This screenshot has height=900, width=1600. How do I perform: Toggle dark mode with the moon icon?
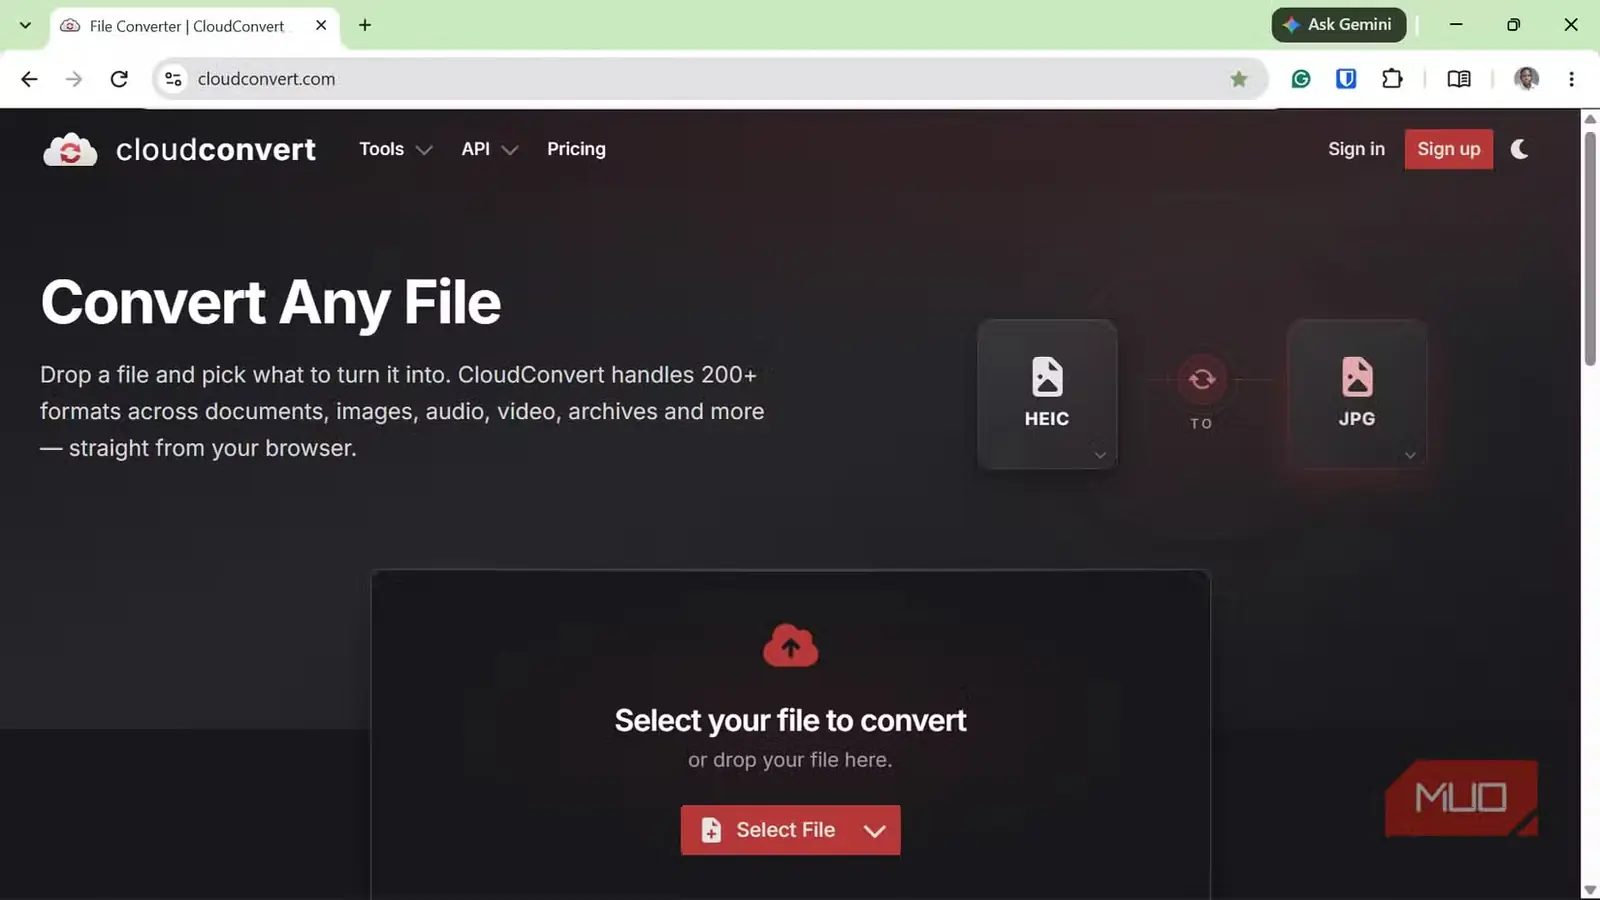click(x=1519, y=149)
